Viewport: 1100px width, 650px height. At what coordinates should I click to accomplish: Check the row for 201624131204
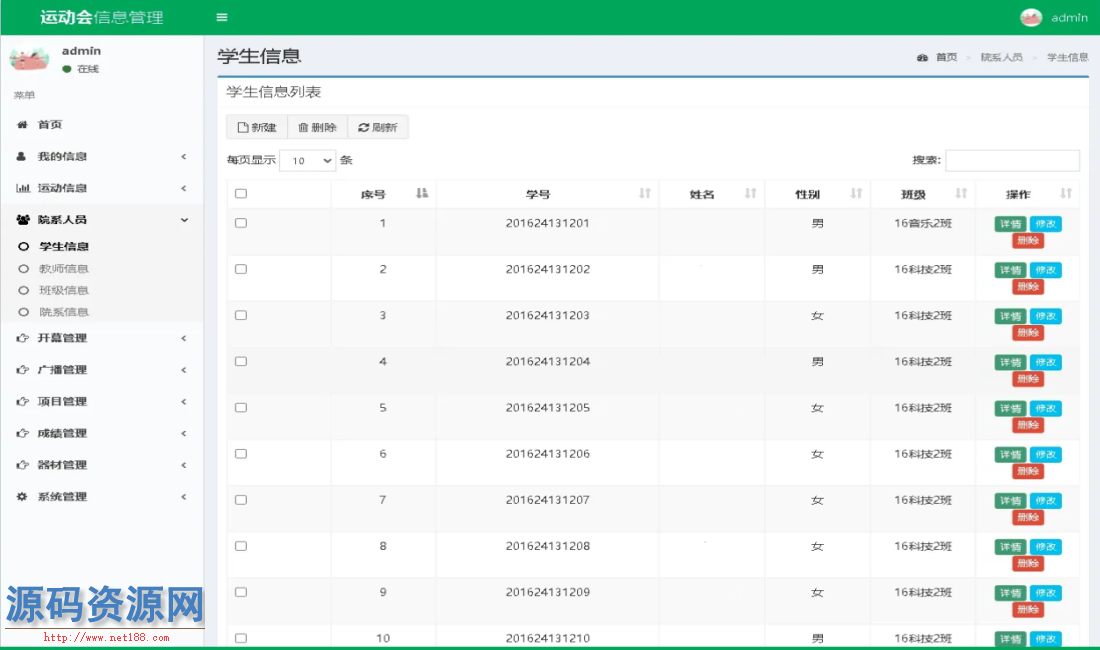point(241,362)
